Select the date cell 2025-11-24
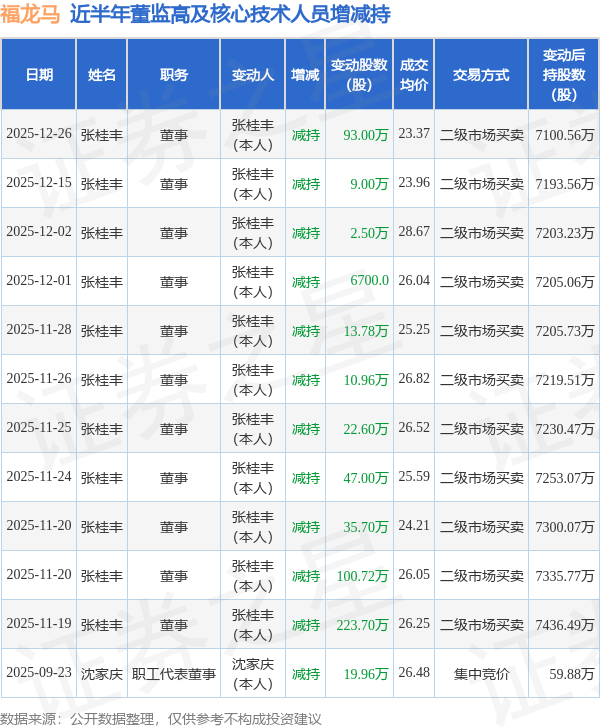Viewport: 600px width, 728px height. (x=39, y=476)
